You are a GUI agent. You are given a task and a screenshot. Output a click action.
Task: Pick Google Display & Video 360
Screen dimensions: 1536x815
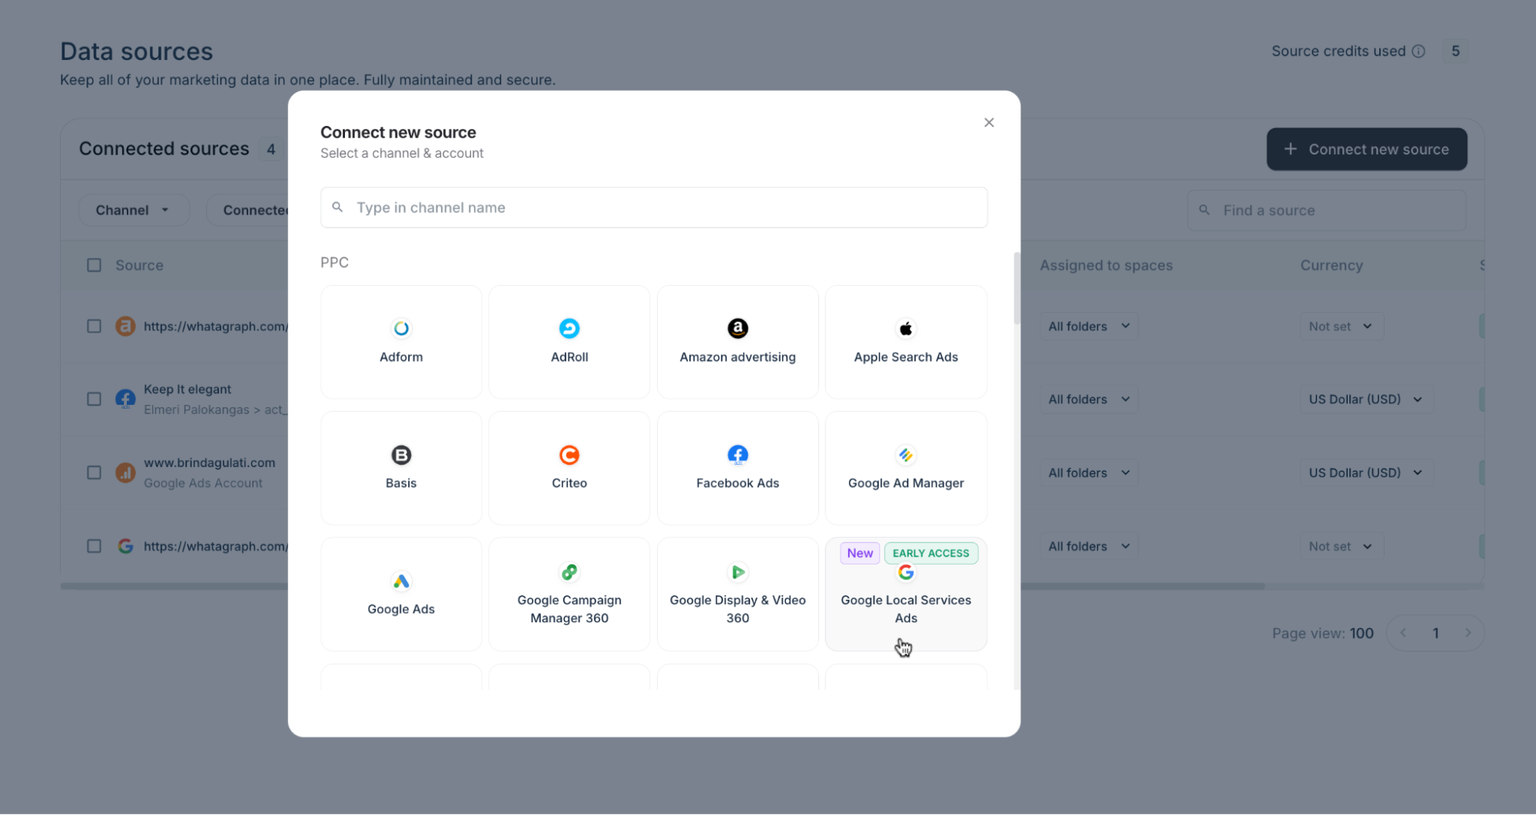pos(737,593)
